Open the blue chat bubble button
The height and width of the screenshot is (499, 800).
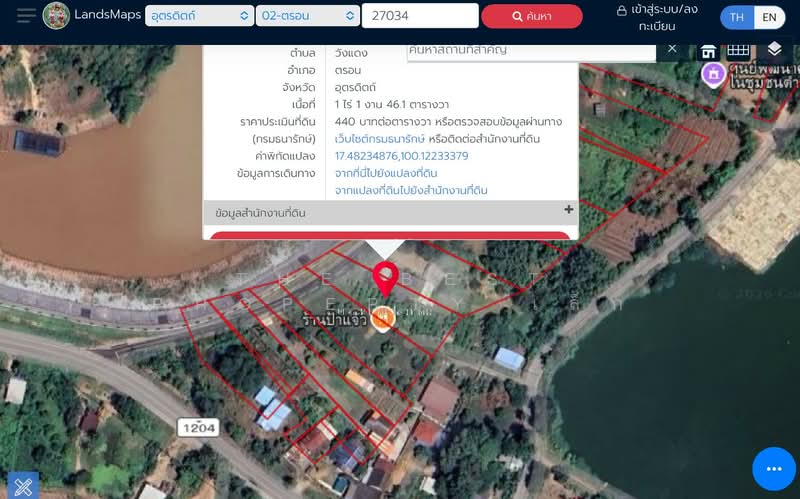point(774,468)
